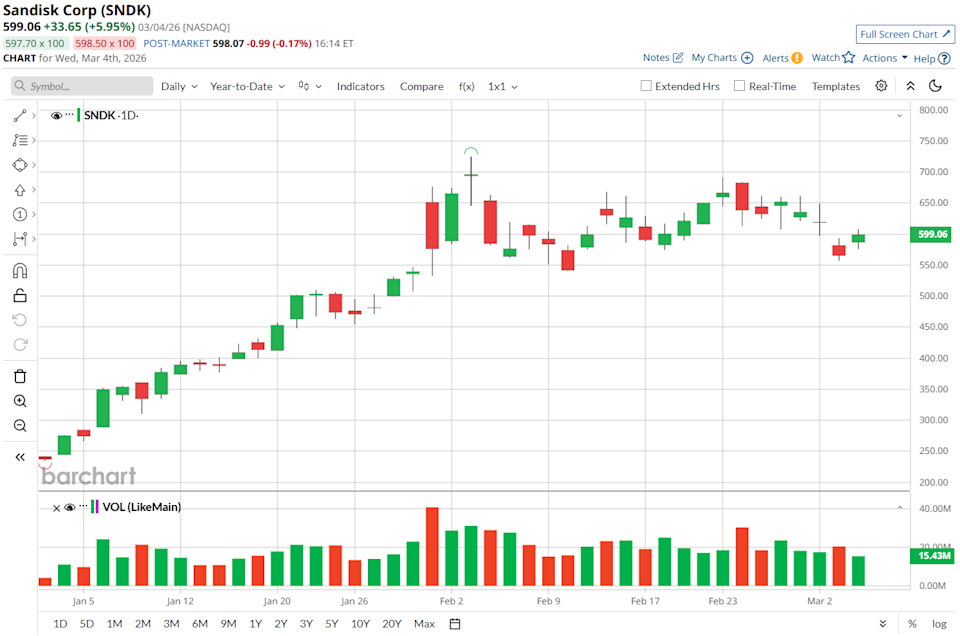Open chart settings gear icon

881,86
